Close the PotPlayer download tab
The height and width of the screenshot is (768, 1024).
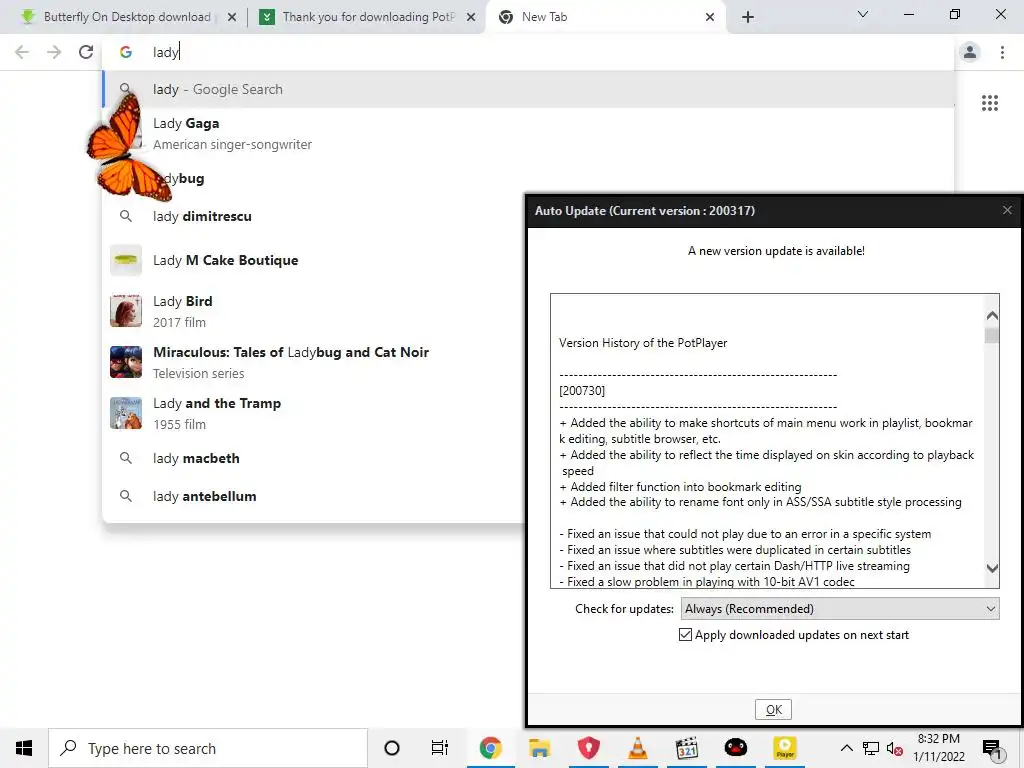click(x=471, y=17)
